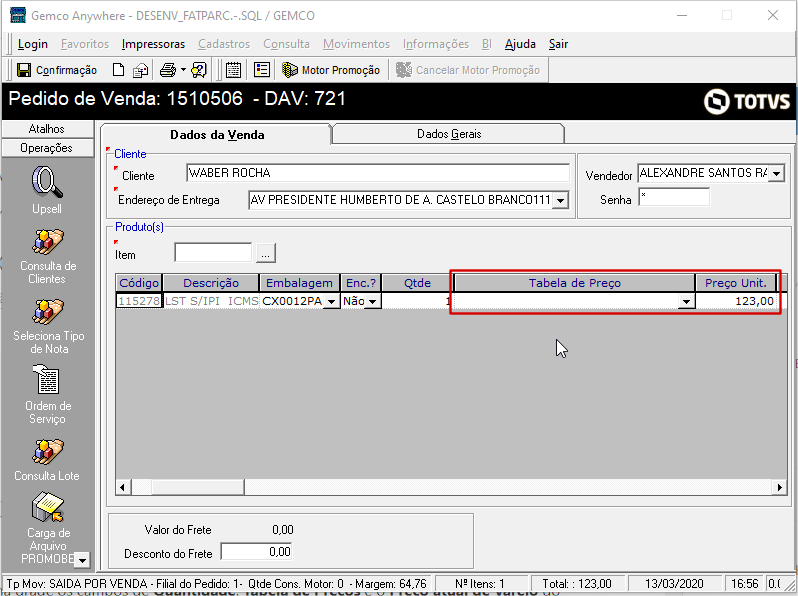
Task: Switch to the Dados Gerais tab
Action: tap(449, 134)
